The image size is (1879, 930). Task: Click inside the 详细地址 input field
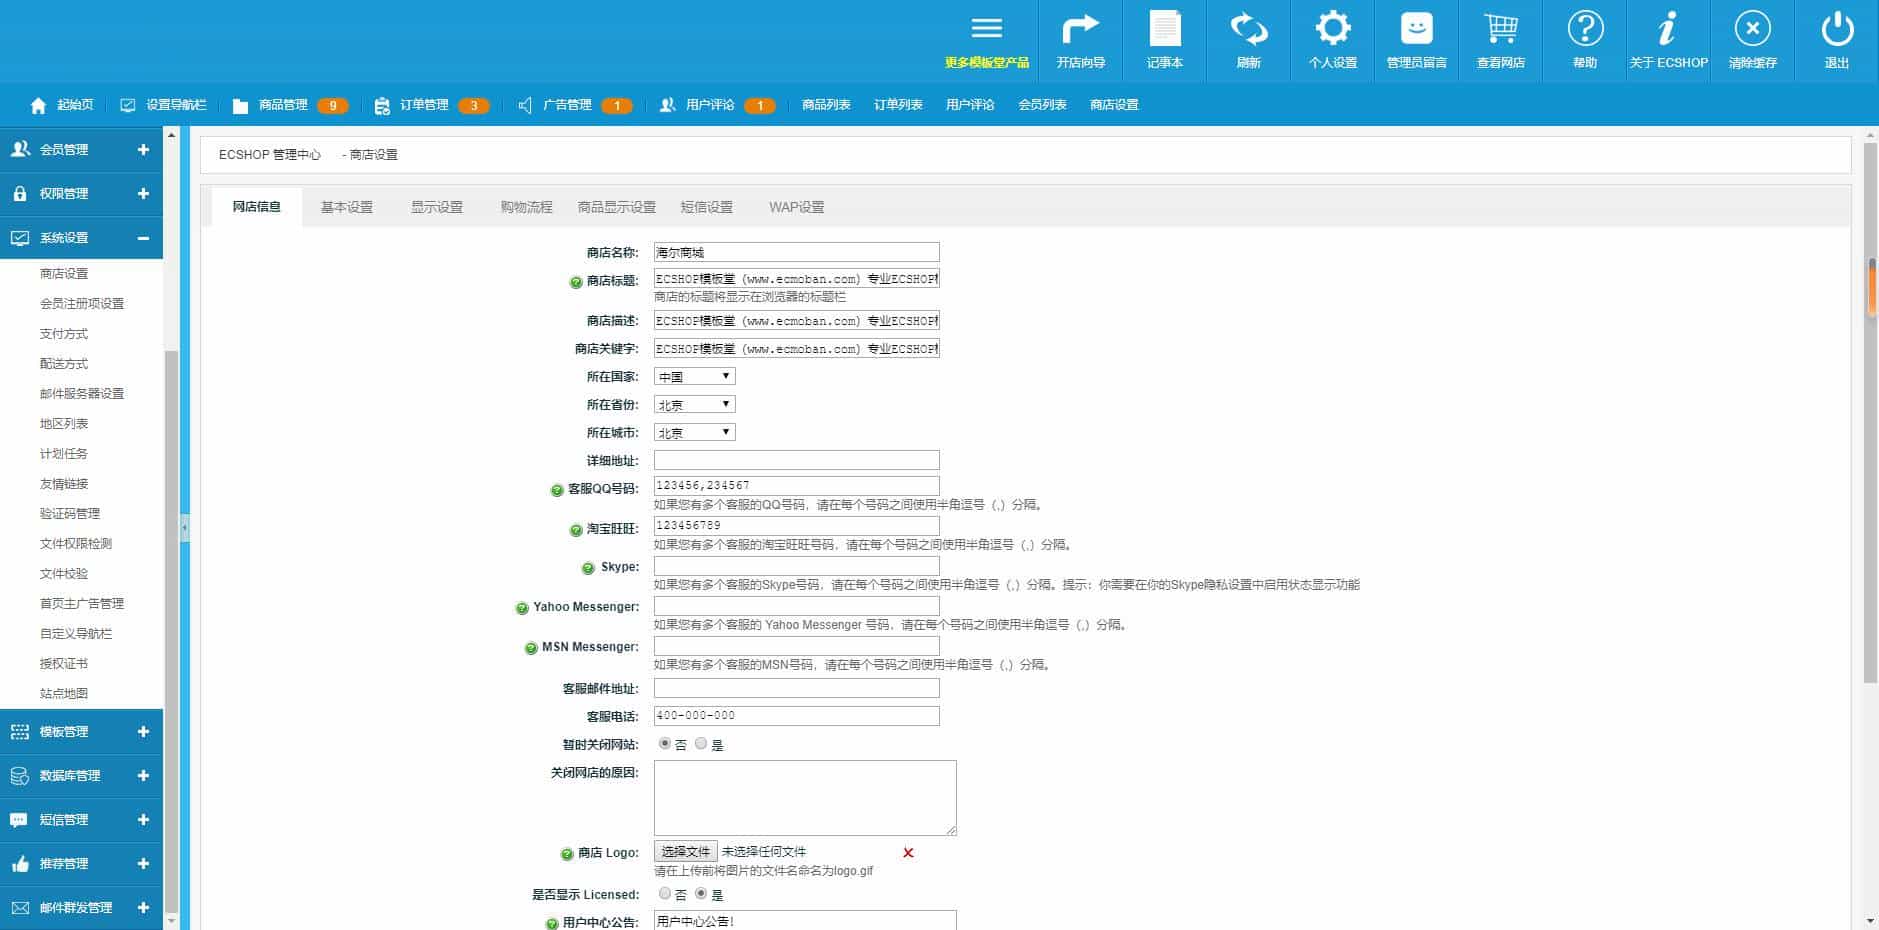click(x=795, y=459)
